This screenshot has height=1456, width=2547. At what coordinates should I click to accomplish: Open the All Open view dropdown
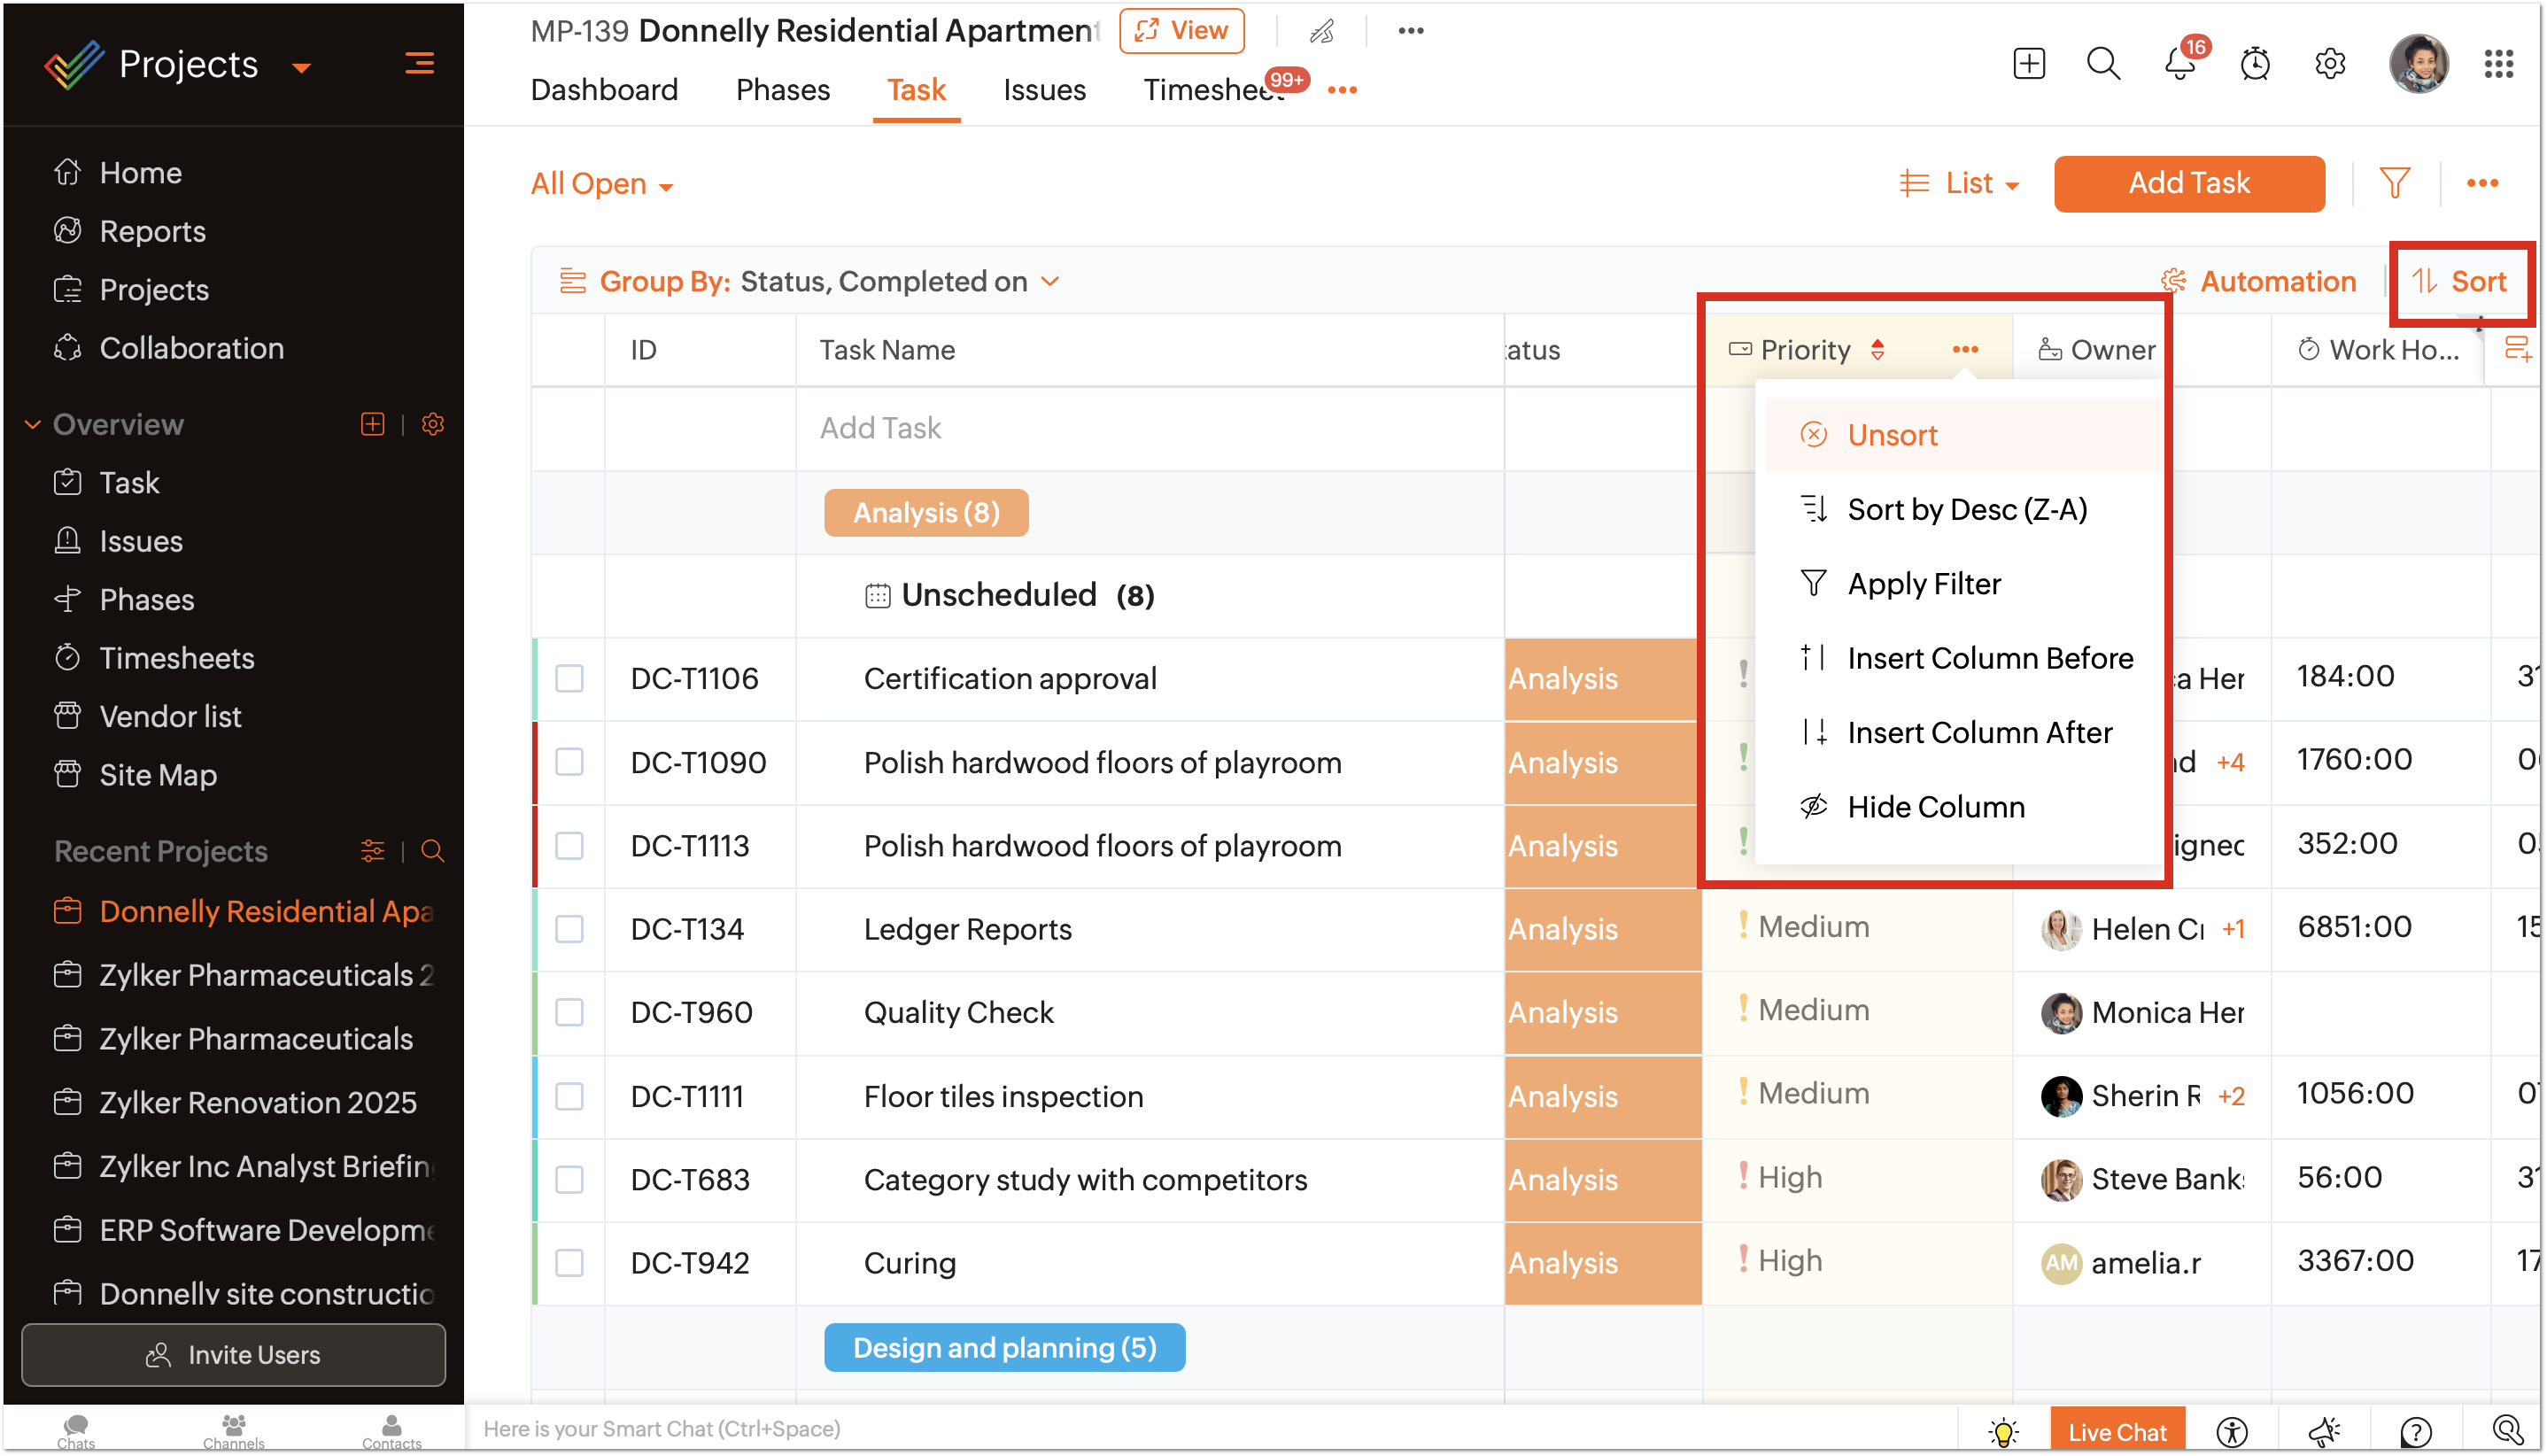pos(601,184)
